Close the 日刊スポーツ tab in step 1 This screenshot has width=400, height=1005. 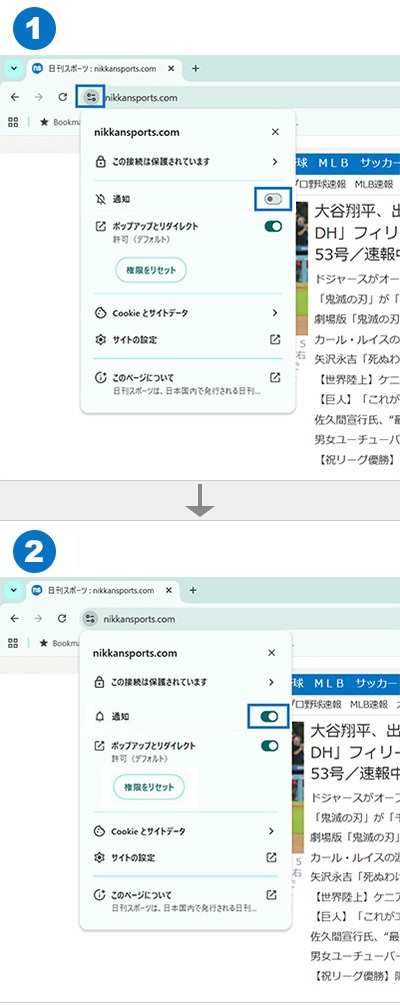171,69
